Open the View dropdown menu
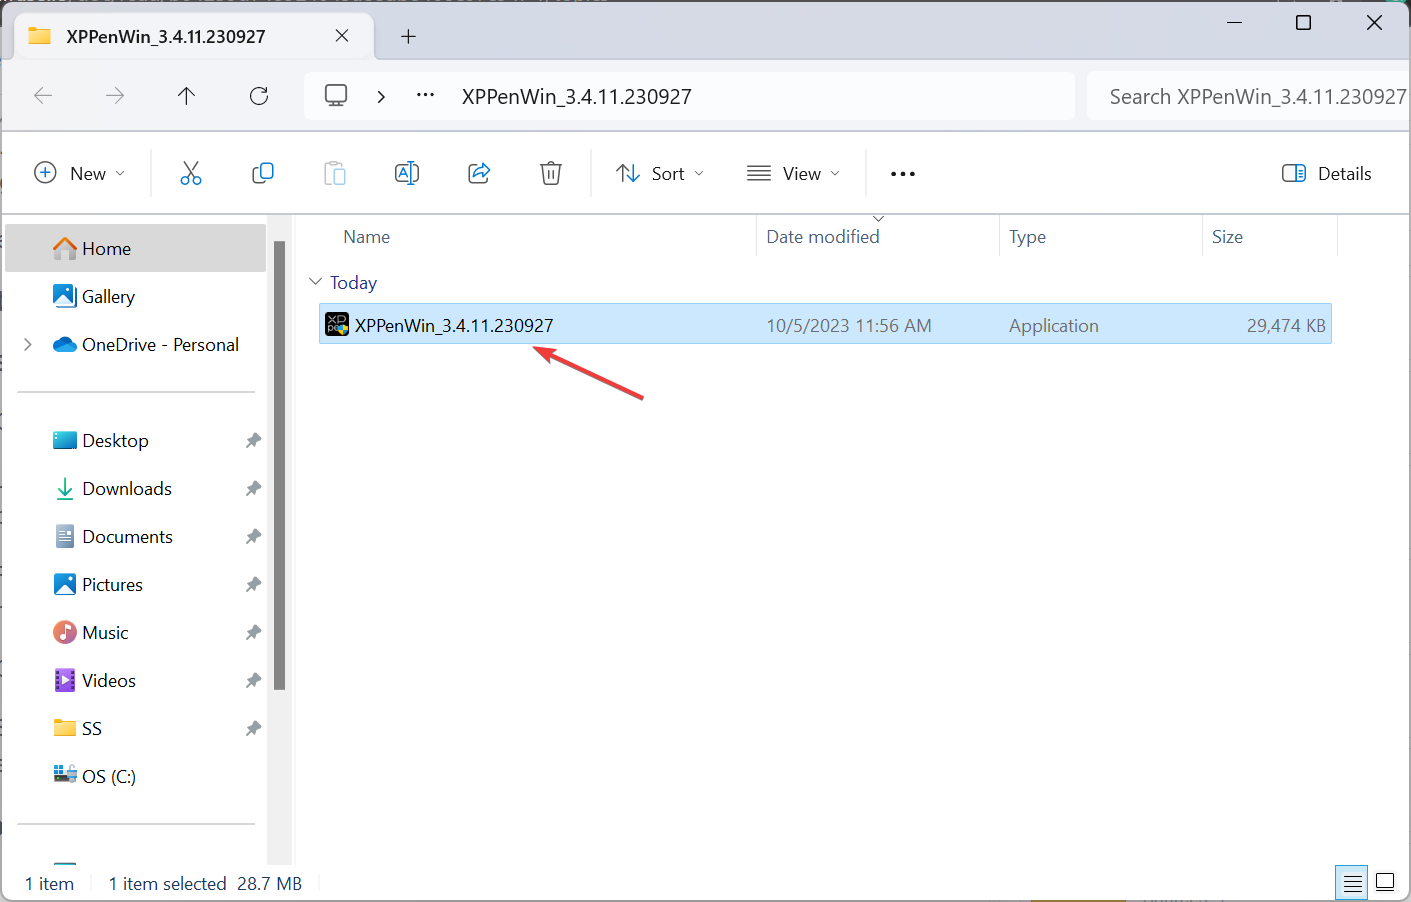This screenshot has width=1411, height=902. [x=794, y=173]
